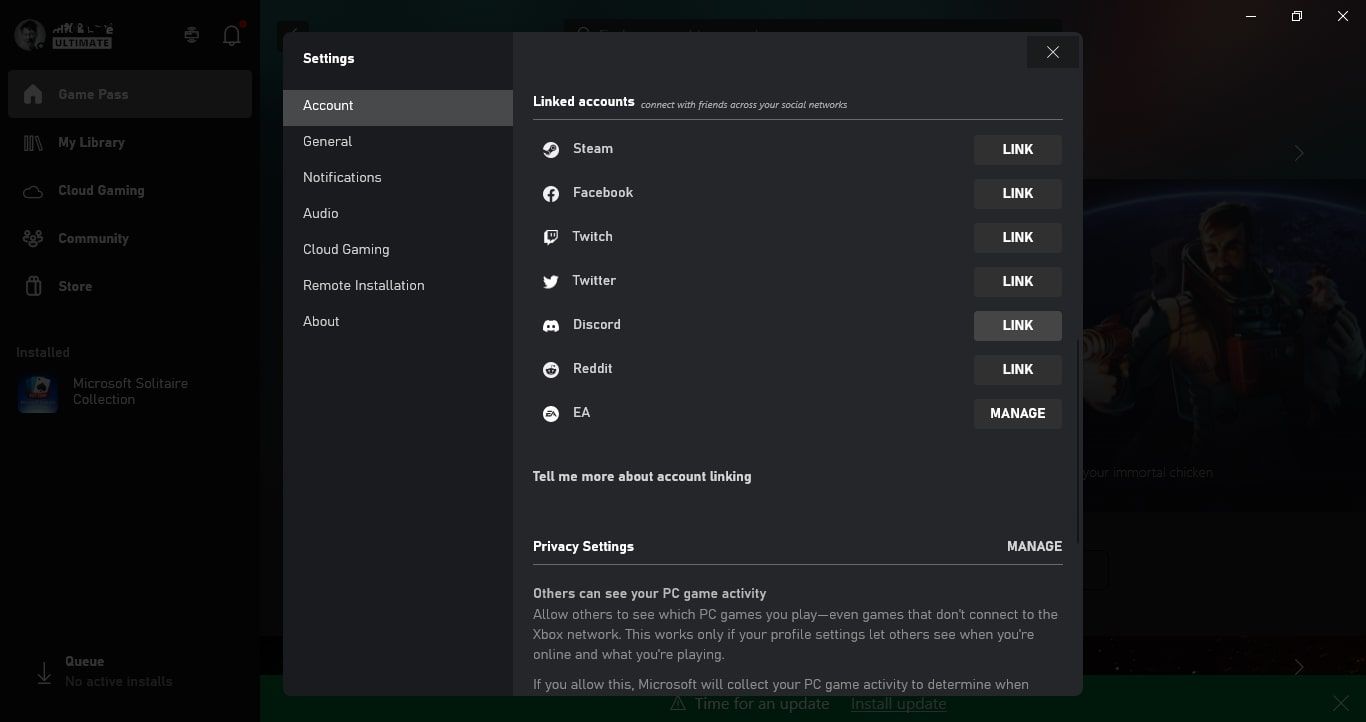Click the 'Linked accounts' heading
Screen dimensions: 1366x722
[x=584, y=102]
